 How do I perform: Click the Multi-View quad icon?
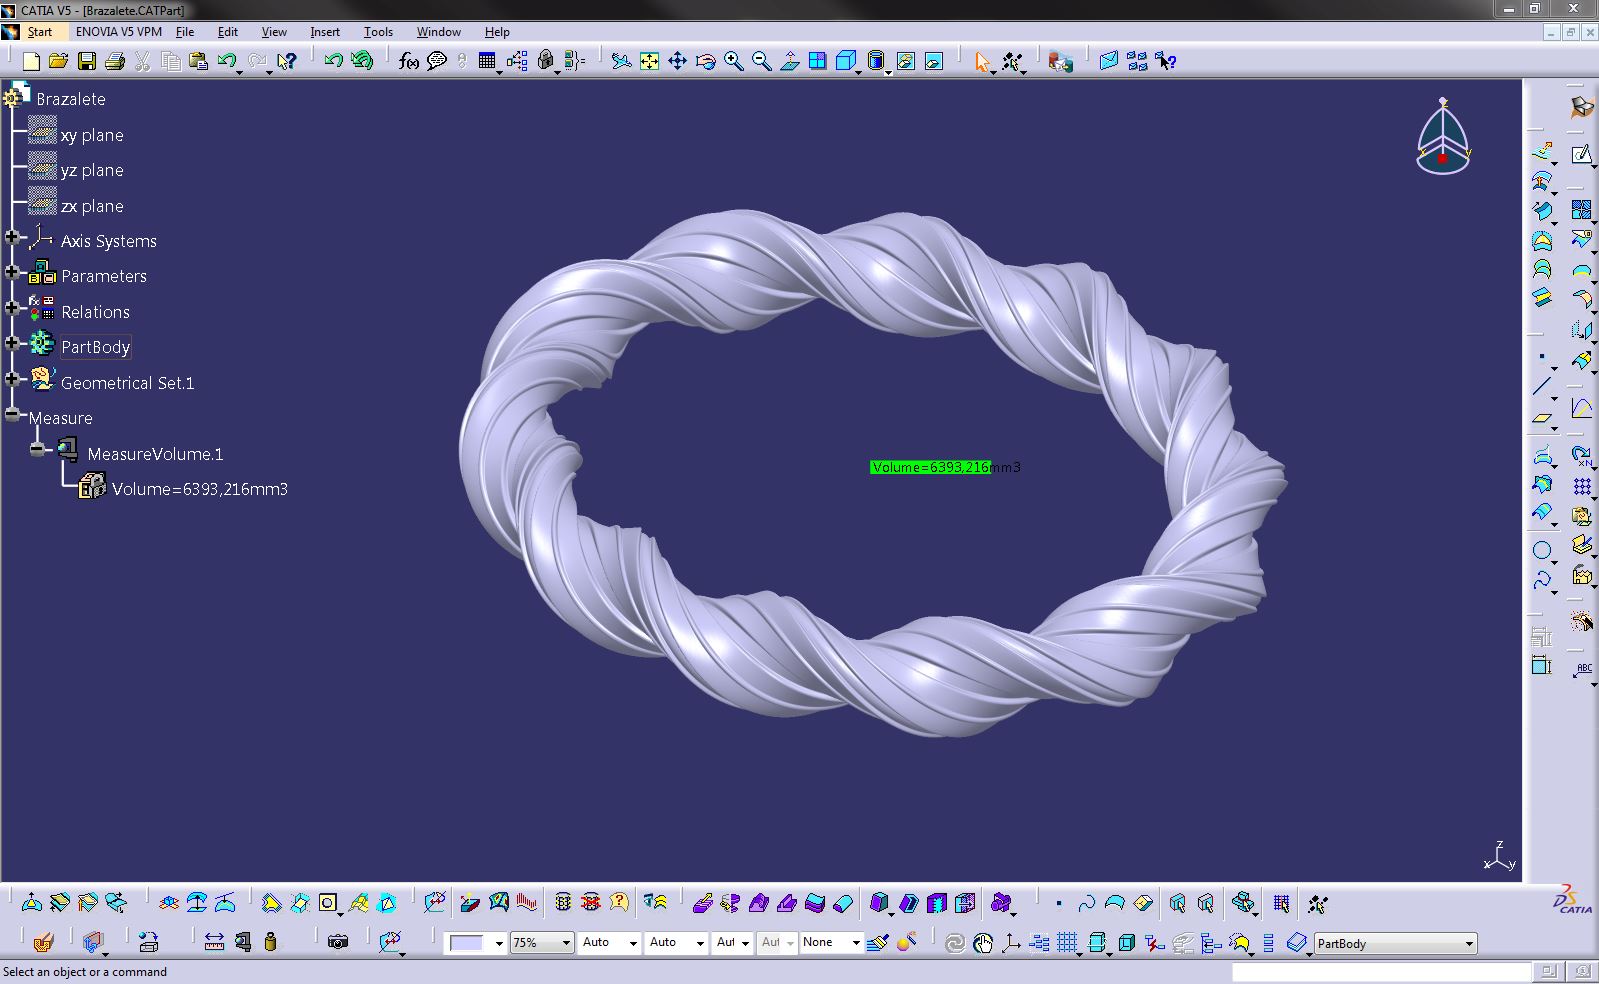(818, 62)
